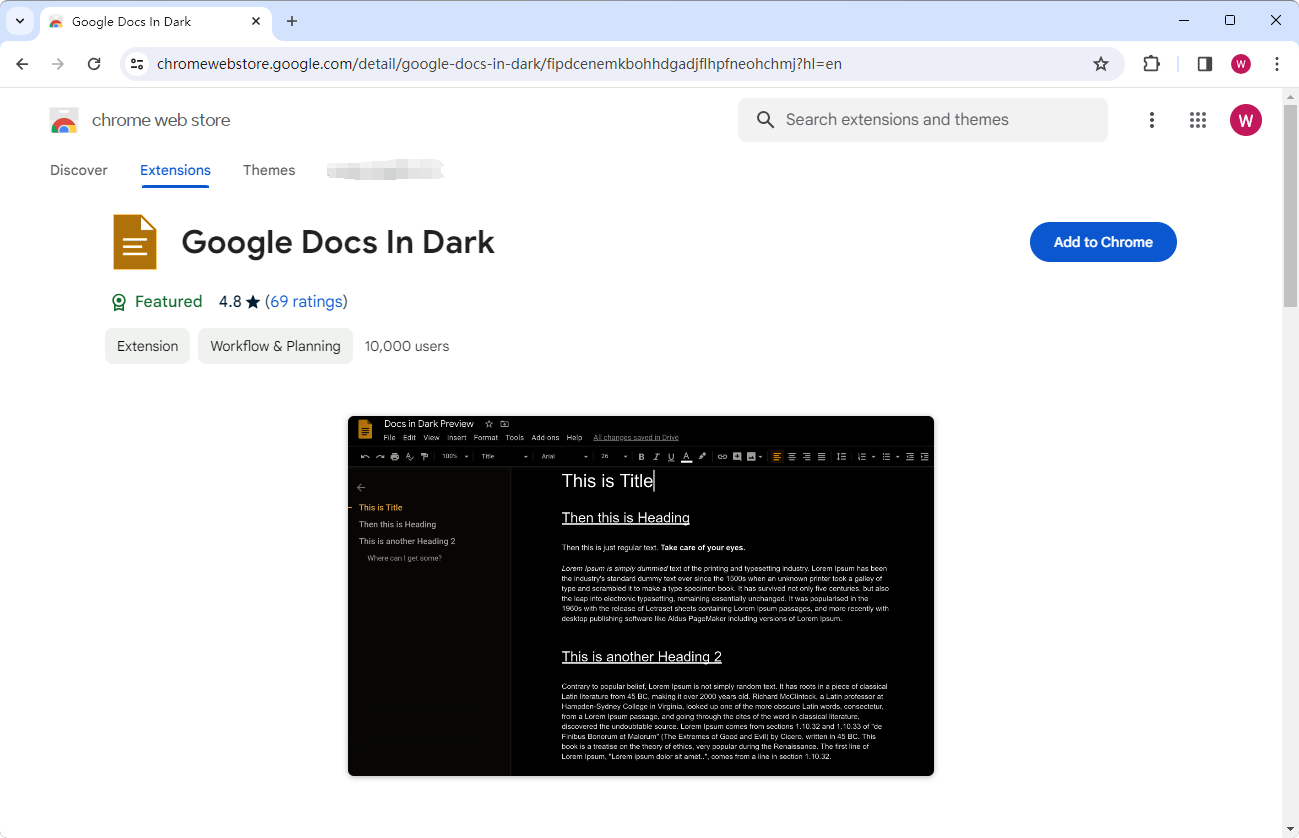
Task: Open Chrome's three-dot browser menu
Action: 1277,63
